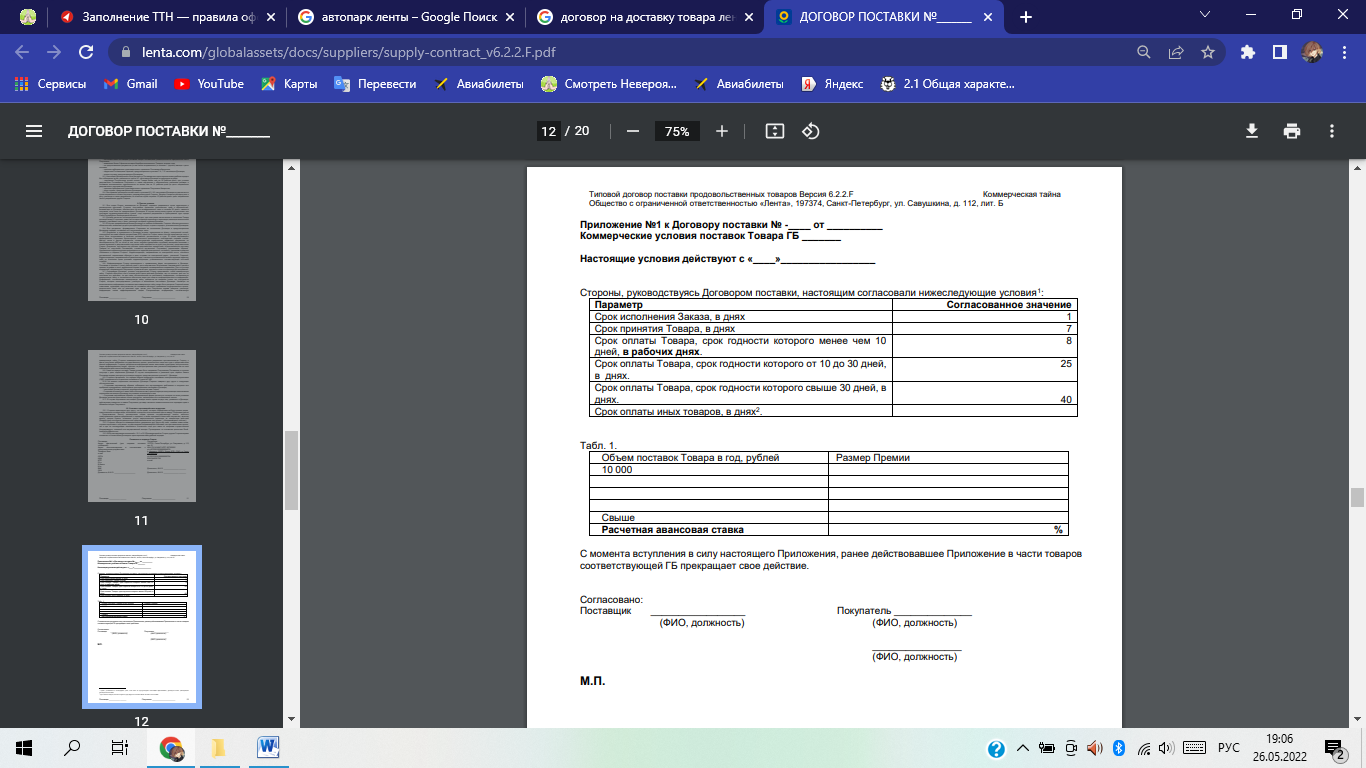
Task: Go back to previous page in browser
Action: click(x=23, y=52)
